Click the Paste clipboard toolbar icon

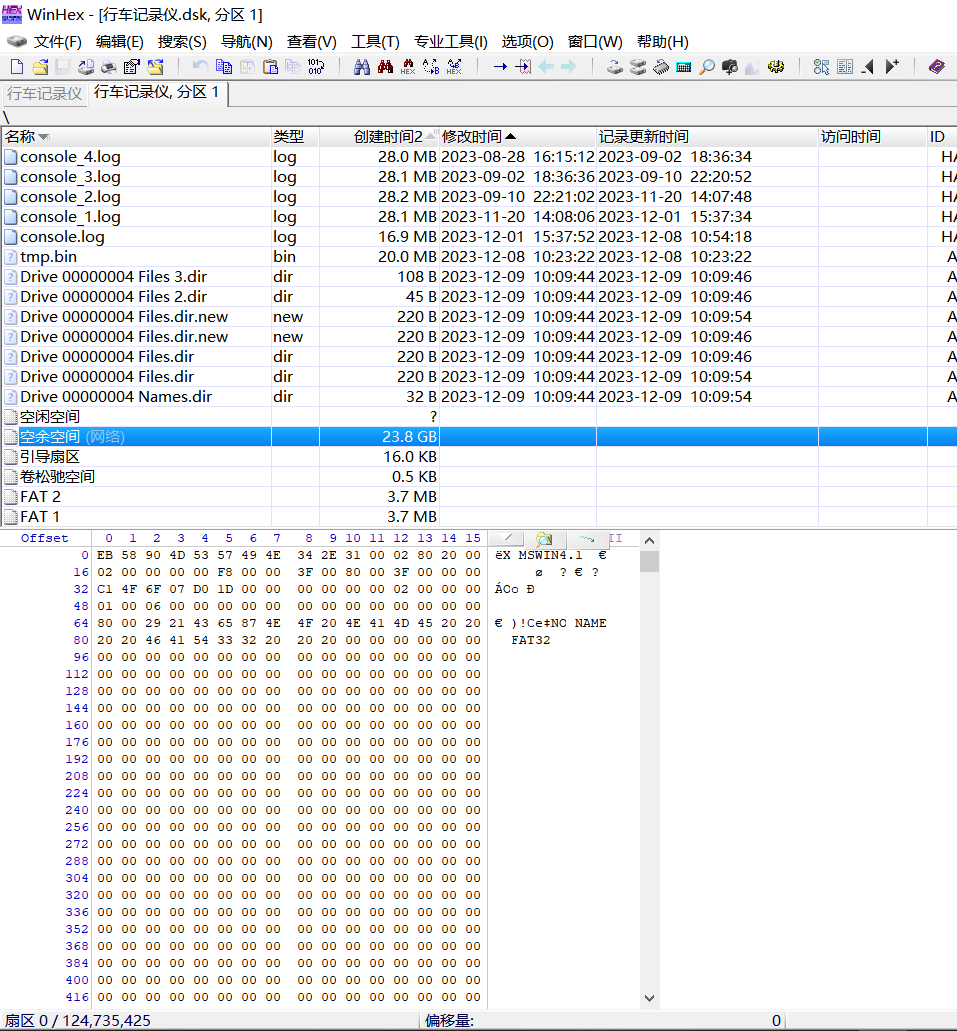[x=270, y=66]
